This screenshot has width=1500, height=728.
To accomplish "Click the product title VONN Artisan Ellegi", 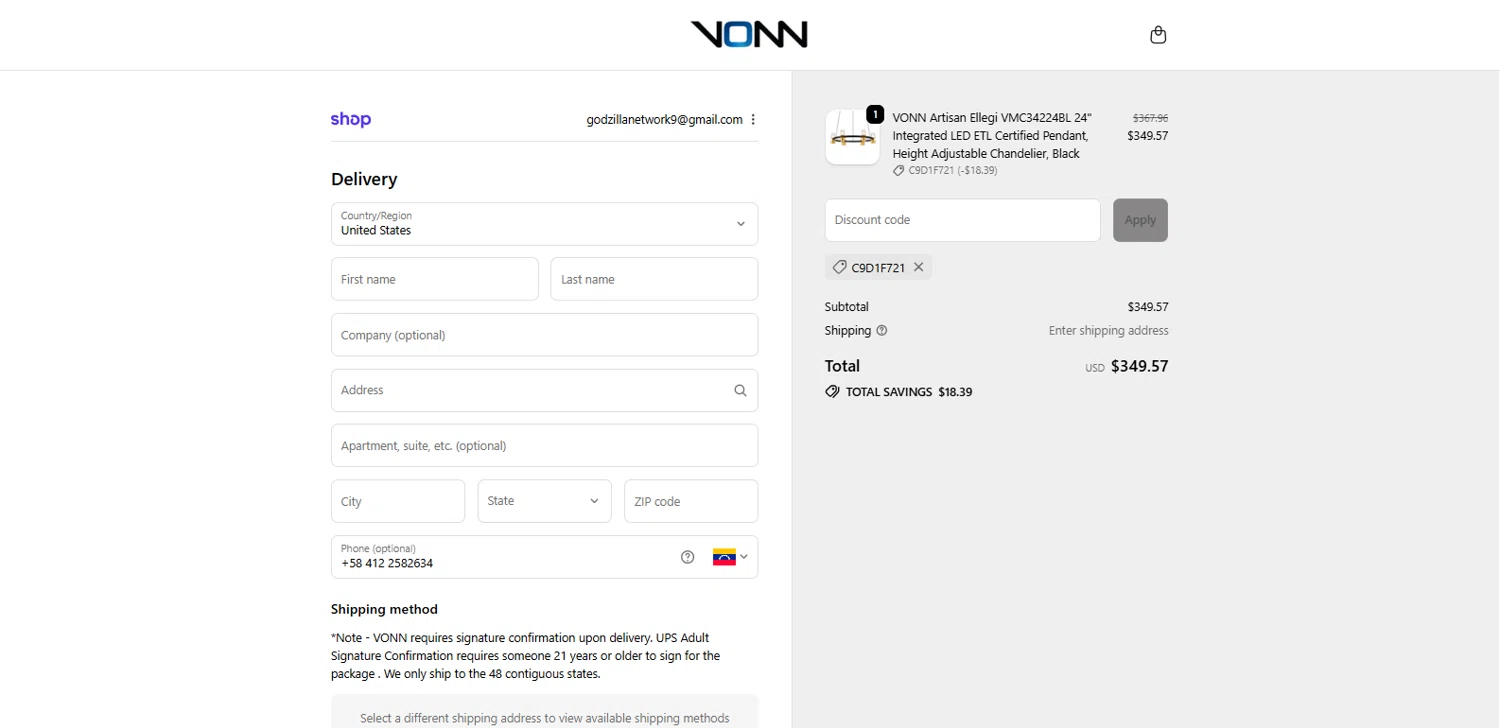I will coord(992,135).
